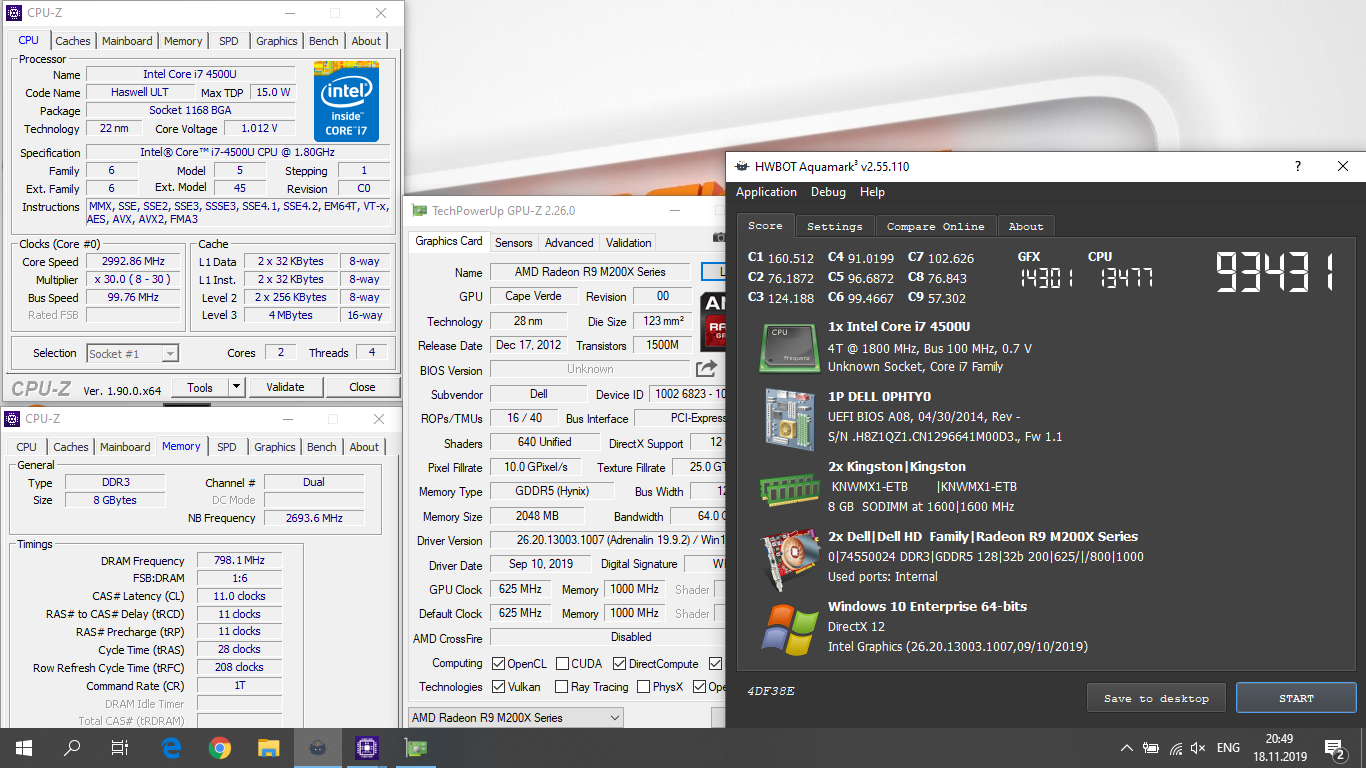This screenshot has height=768, width=1366.
Task: Open the Help menu in Aquamark
Action: [x=872, y=192]
